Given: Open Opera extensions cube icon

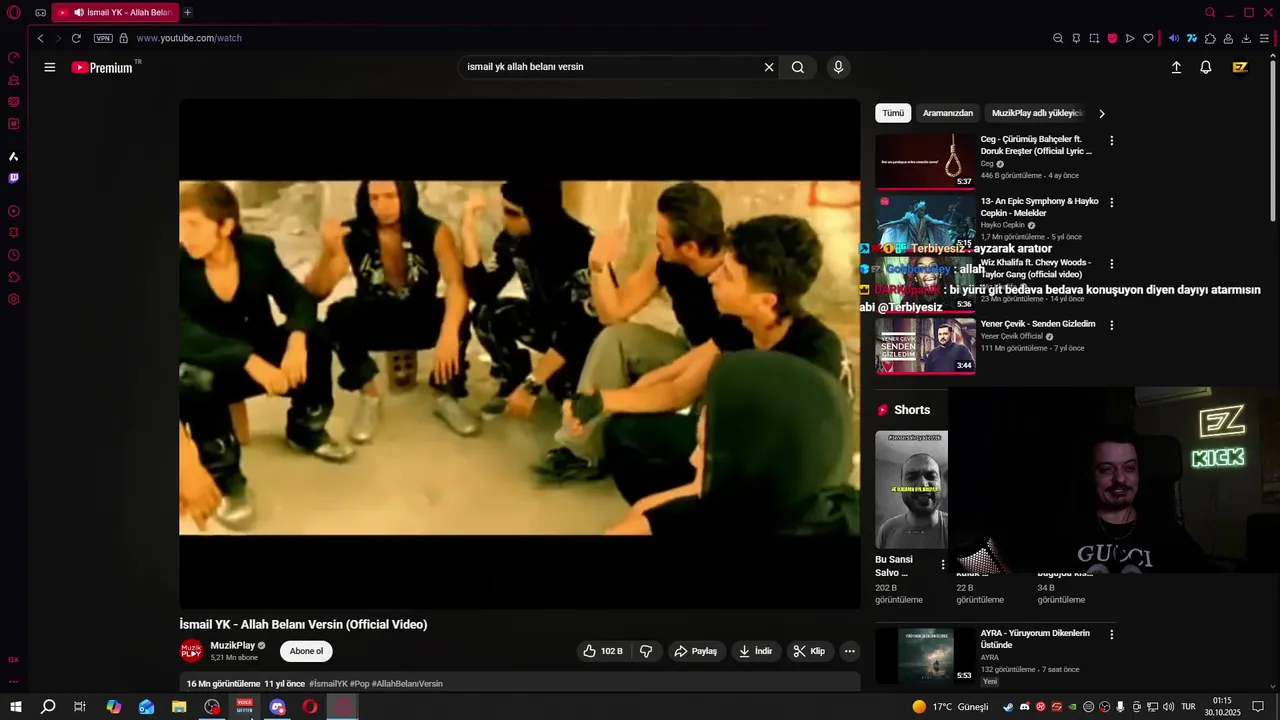Looking at the screenshot, I should tap(1210, 38).
